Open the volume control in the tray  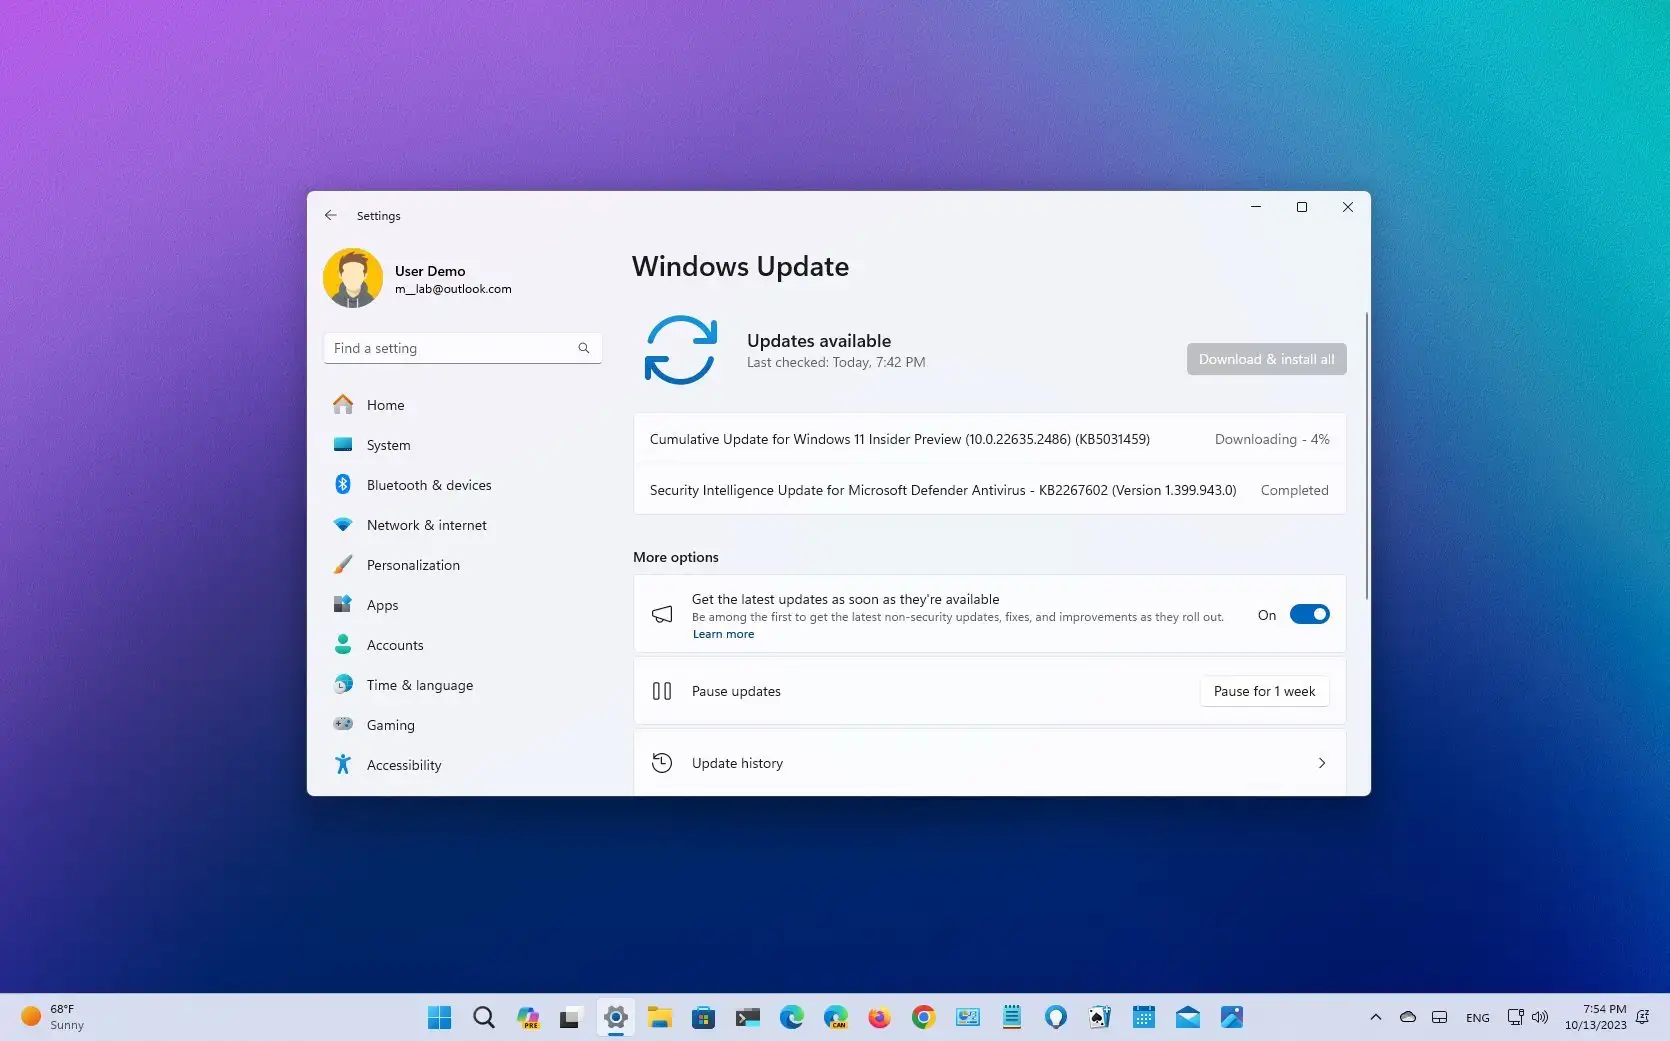(x=1540, y=1017)
